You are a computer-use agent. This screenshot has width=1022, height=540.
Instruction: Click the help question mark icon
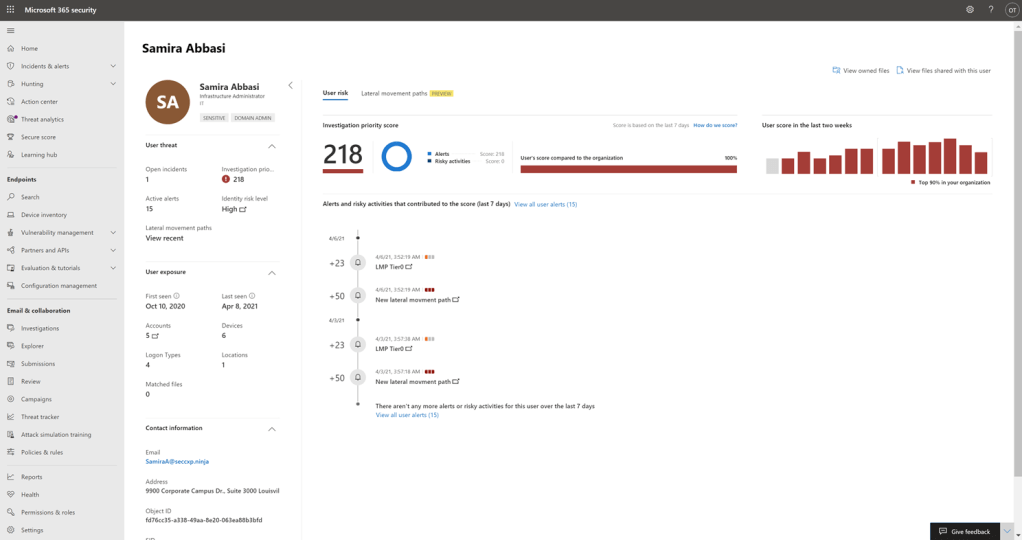point(991,9)
